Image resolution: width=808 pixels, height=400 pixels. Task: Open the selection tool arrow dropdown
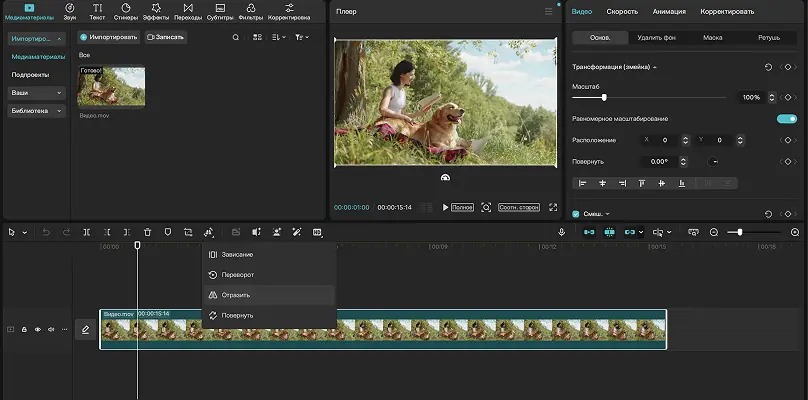[25, 233]
